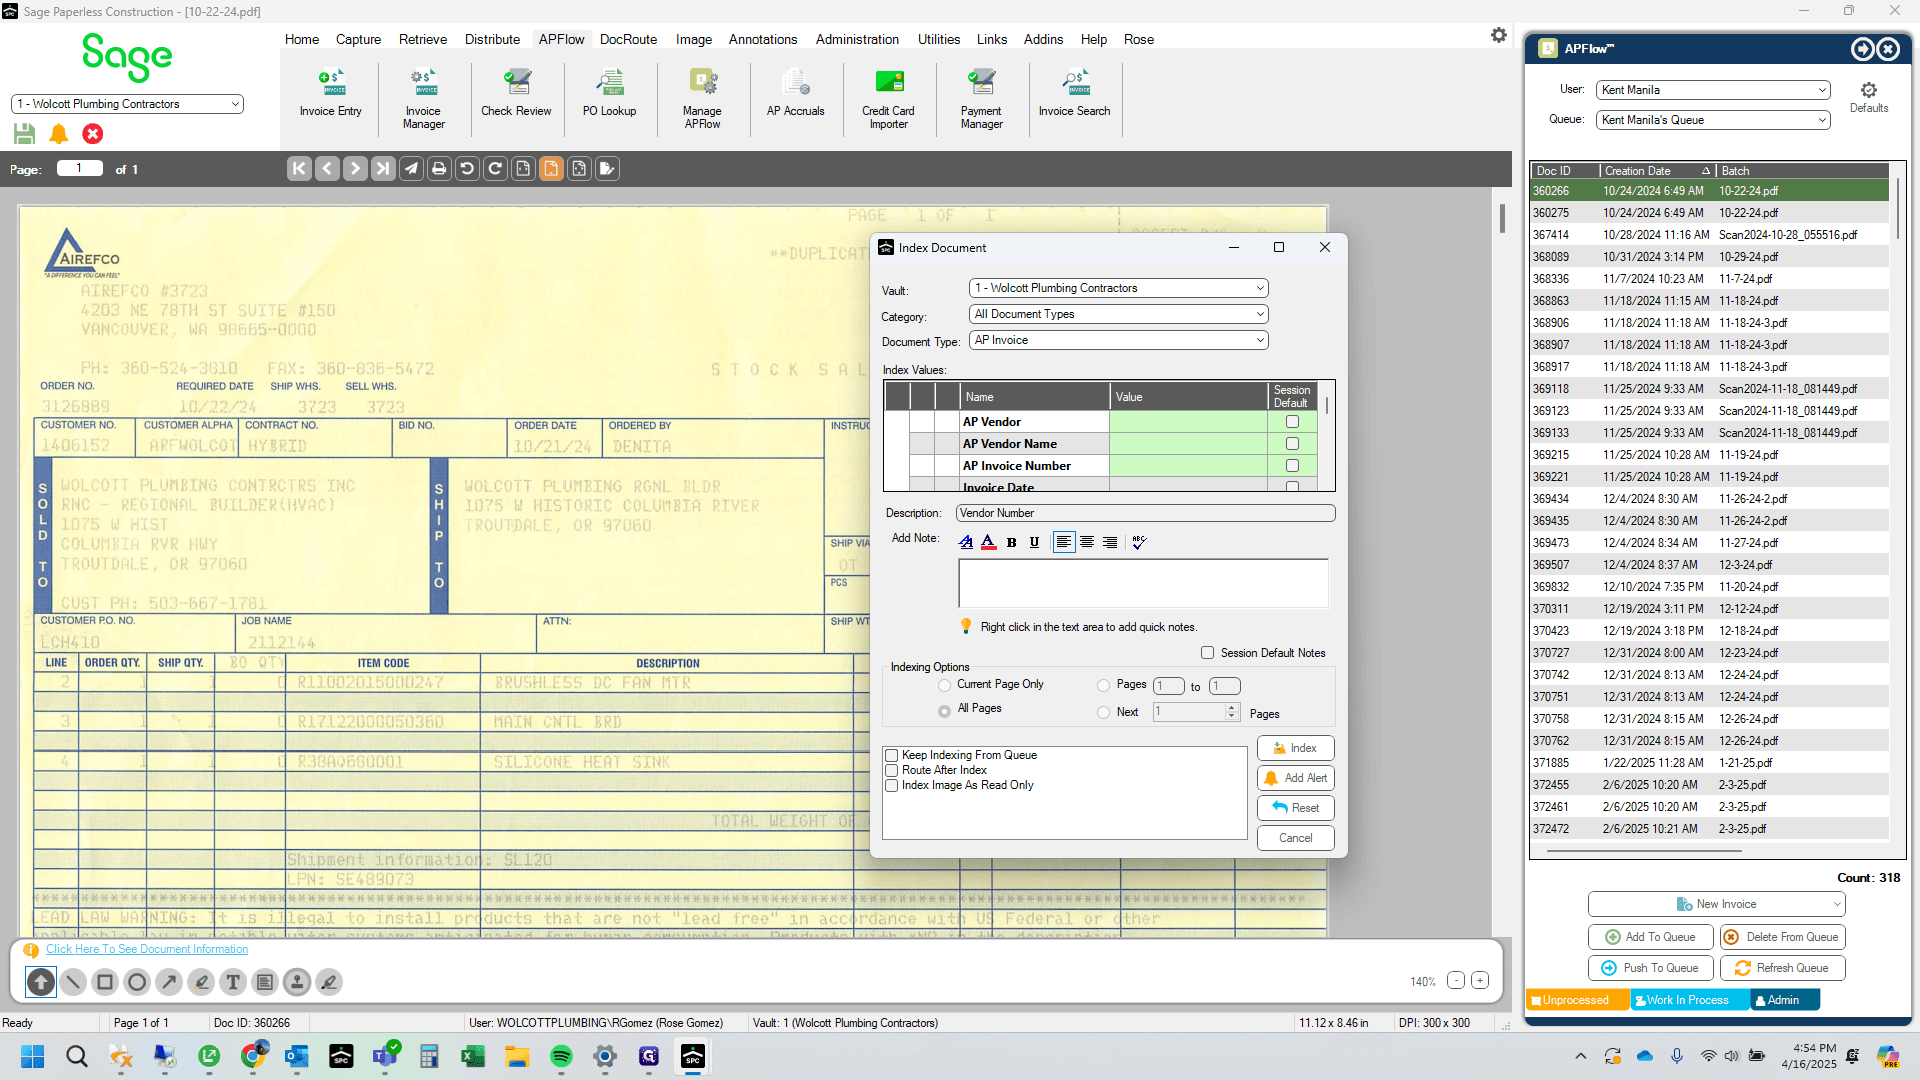Jump to last page of document

click(x=383, y=169)
